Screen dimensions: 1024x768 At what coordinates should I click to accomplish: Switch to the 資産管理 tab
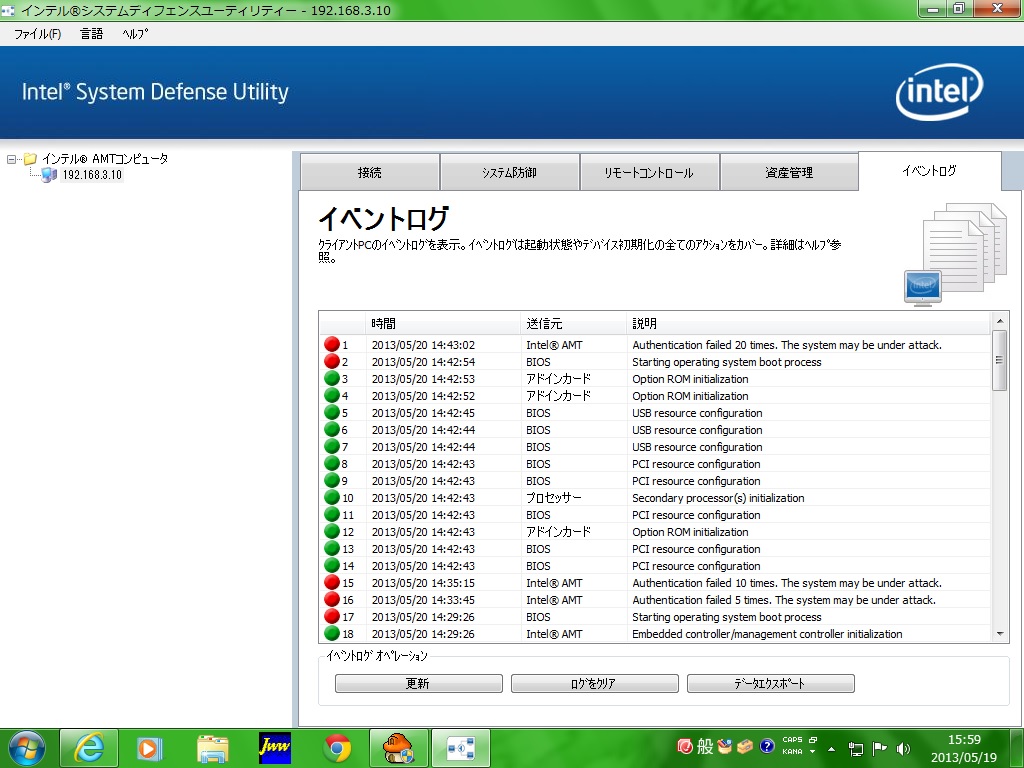point(789,172)
